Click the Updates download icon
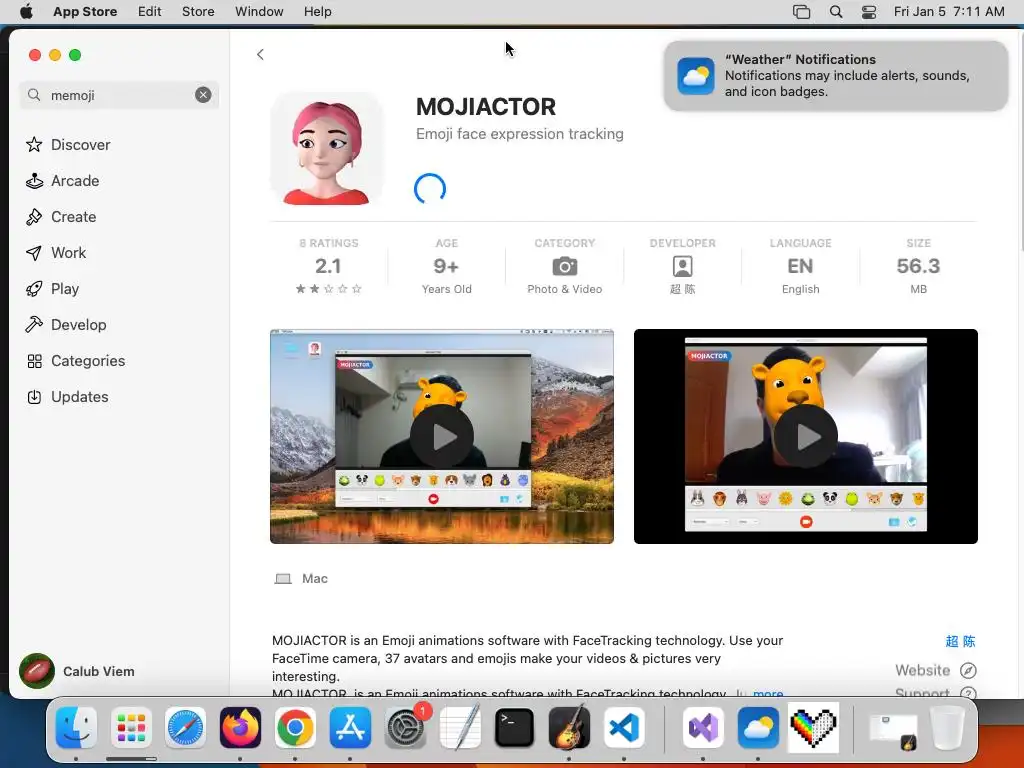Image resolution: width=1024 pixels, height=768 pixels. [34, 396]
